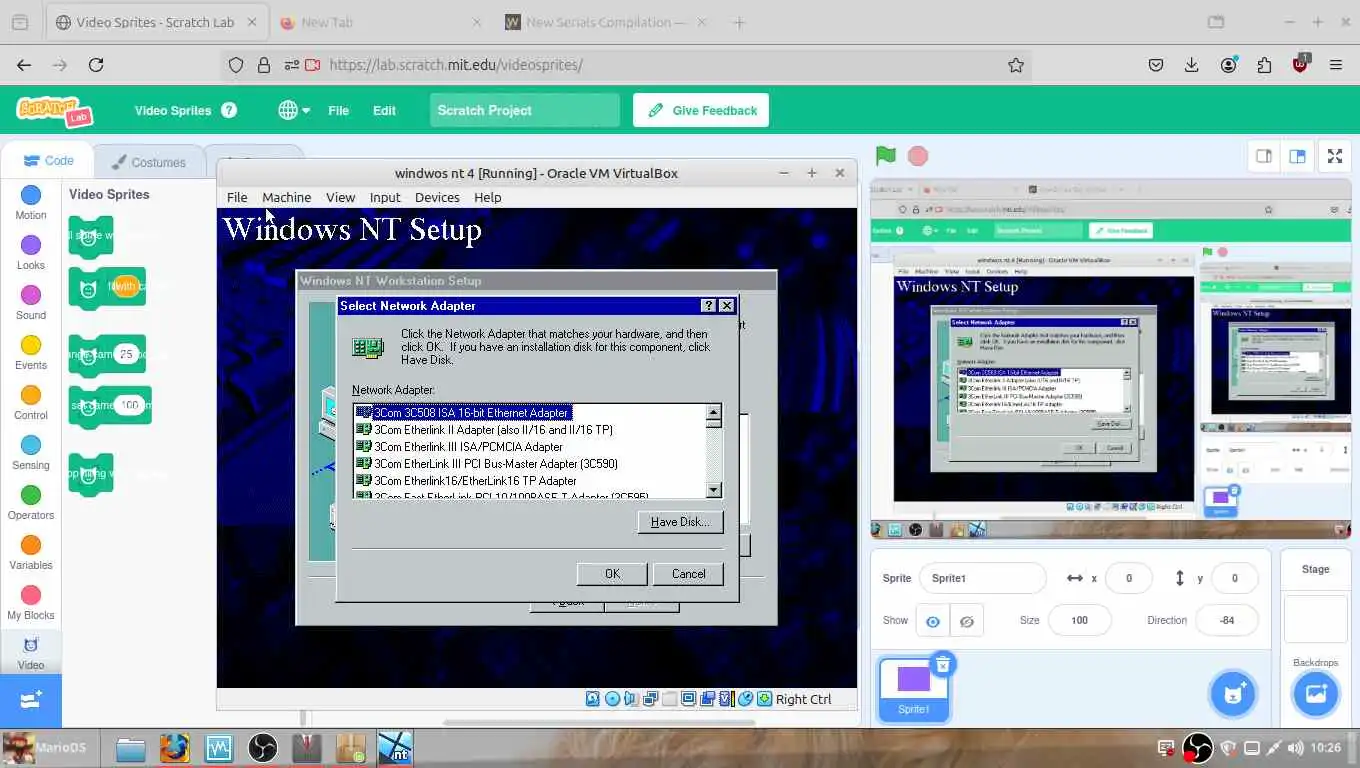Open the Scratch Edit menu
1360x768 pixels.
[384, 110]
